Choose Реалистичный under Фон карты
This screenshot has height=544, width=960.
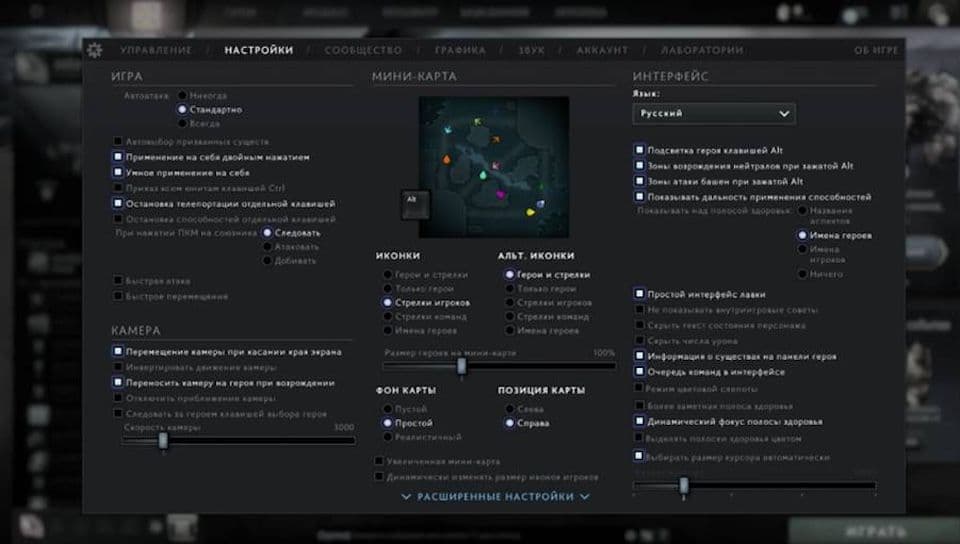[x=388, y=437]
